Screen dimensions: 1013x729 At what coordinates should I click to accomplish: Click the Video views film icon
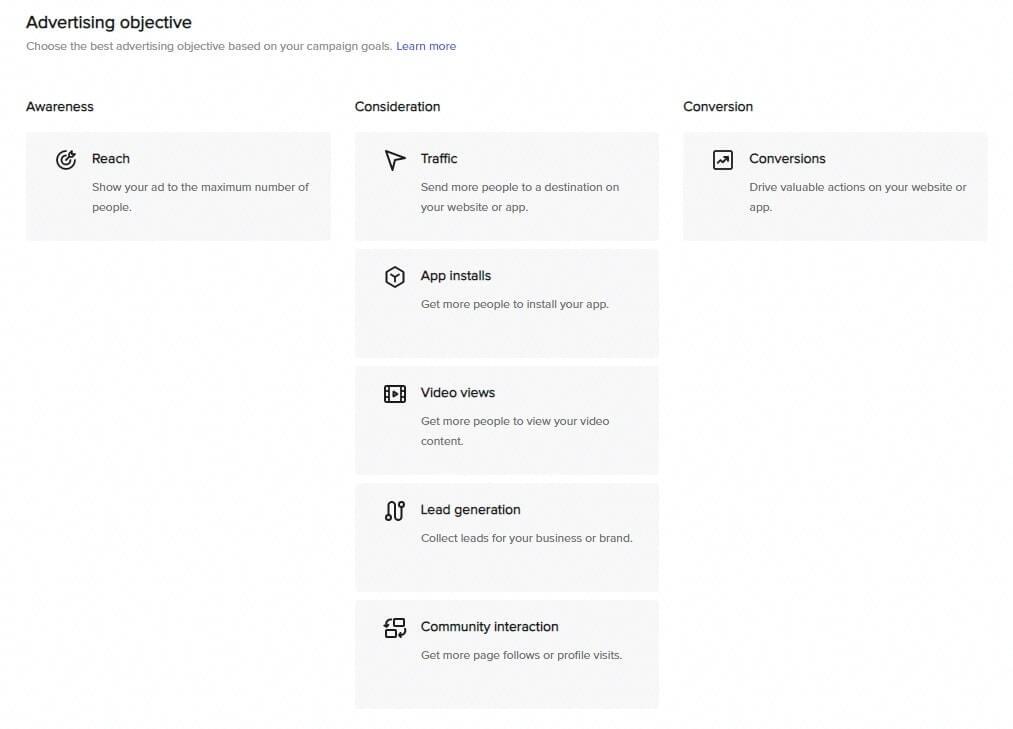coord(395,394)
